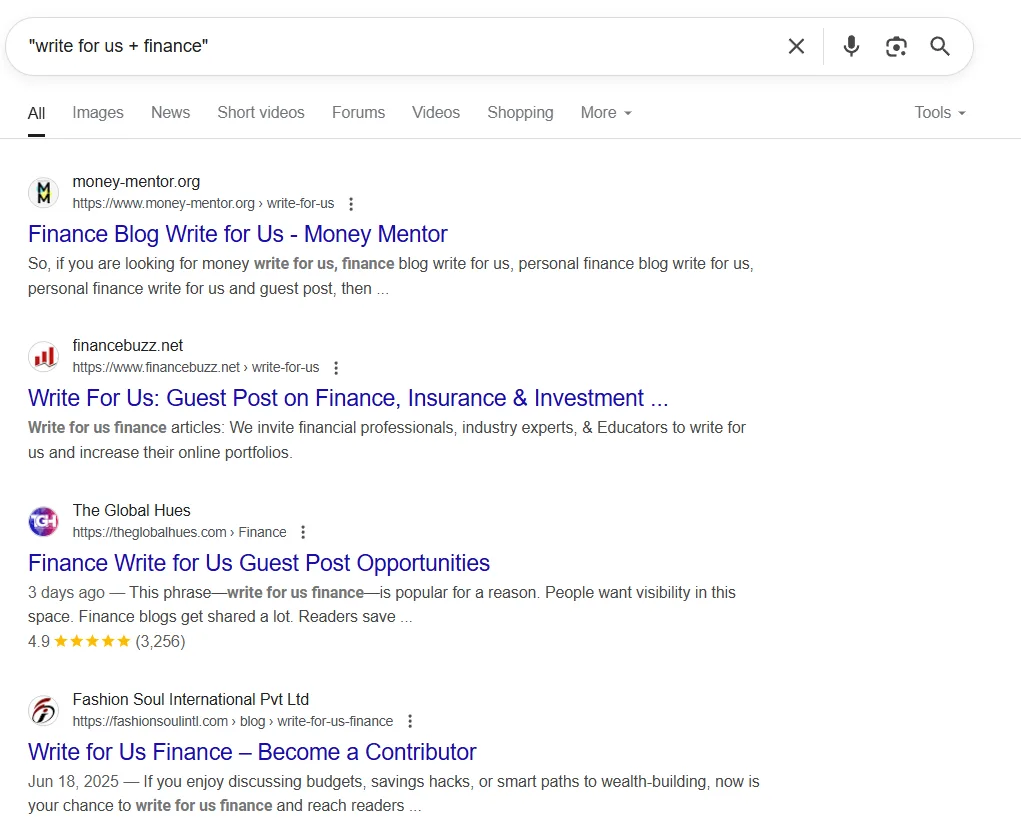
Task: Start voice search with microphone icon
Action: click(x=851, y=46)
